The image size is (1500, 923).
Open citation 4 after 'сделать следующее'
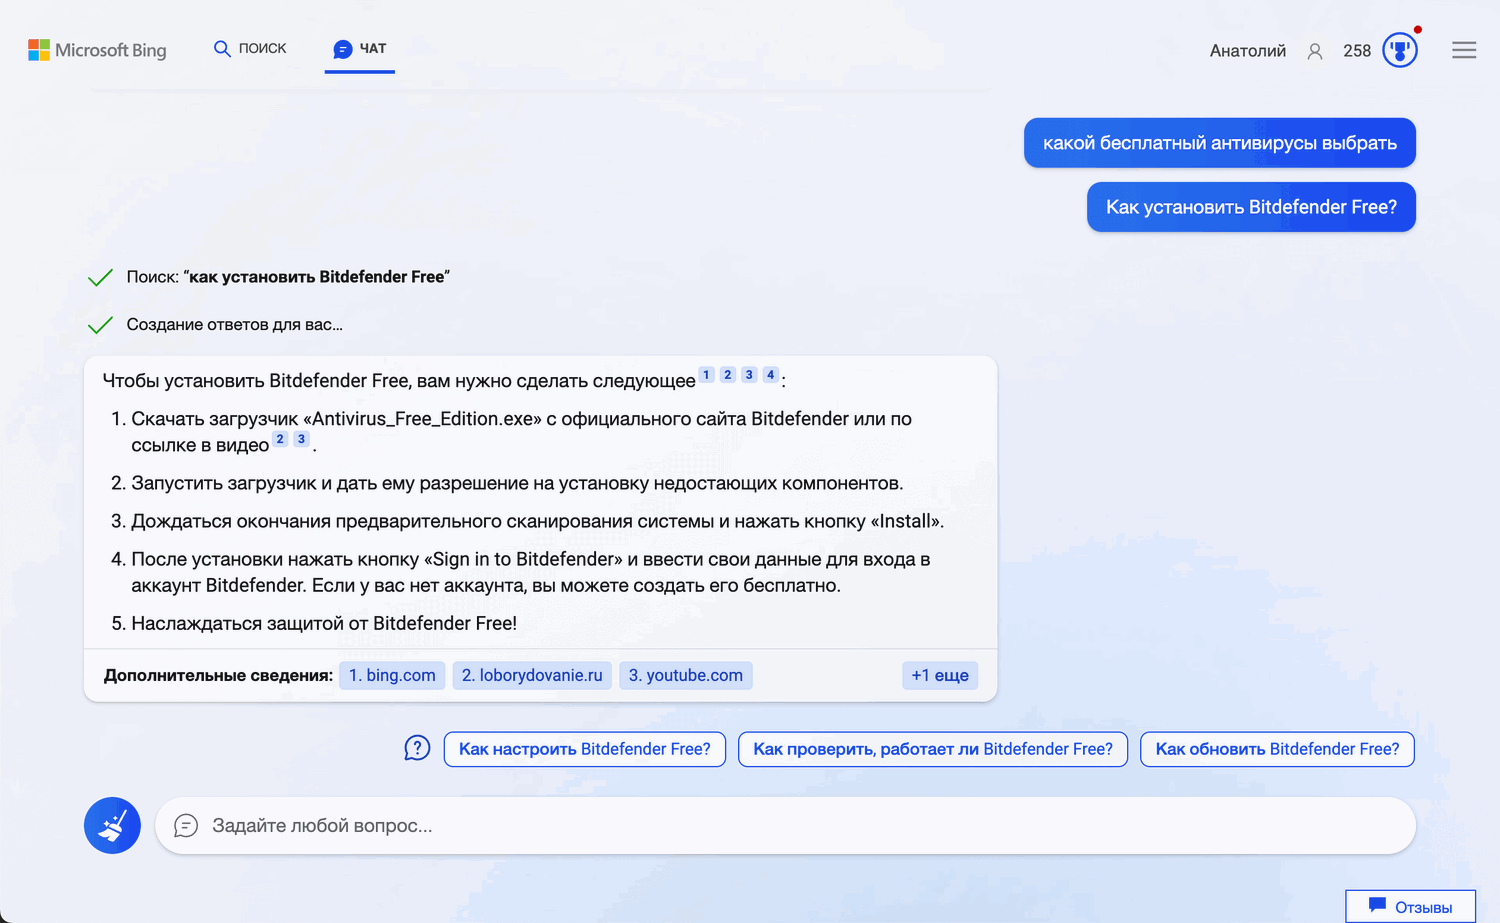[x=770, y=375]
